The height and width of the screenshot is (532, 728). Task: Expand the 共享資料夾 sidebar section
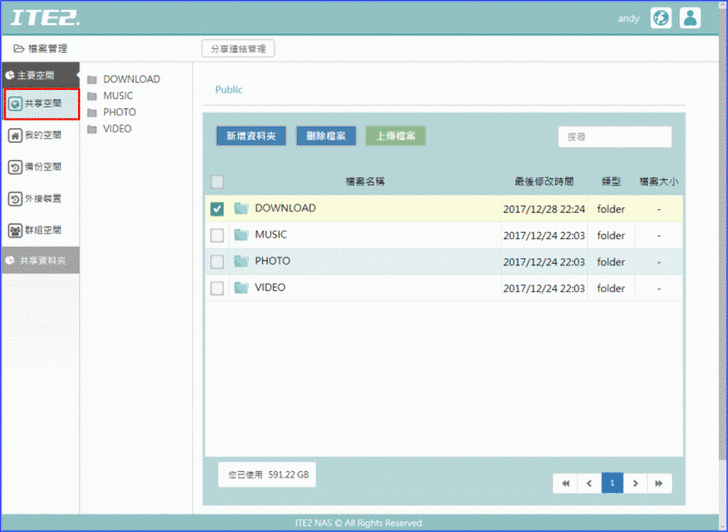coord(39,260)
